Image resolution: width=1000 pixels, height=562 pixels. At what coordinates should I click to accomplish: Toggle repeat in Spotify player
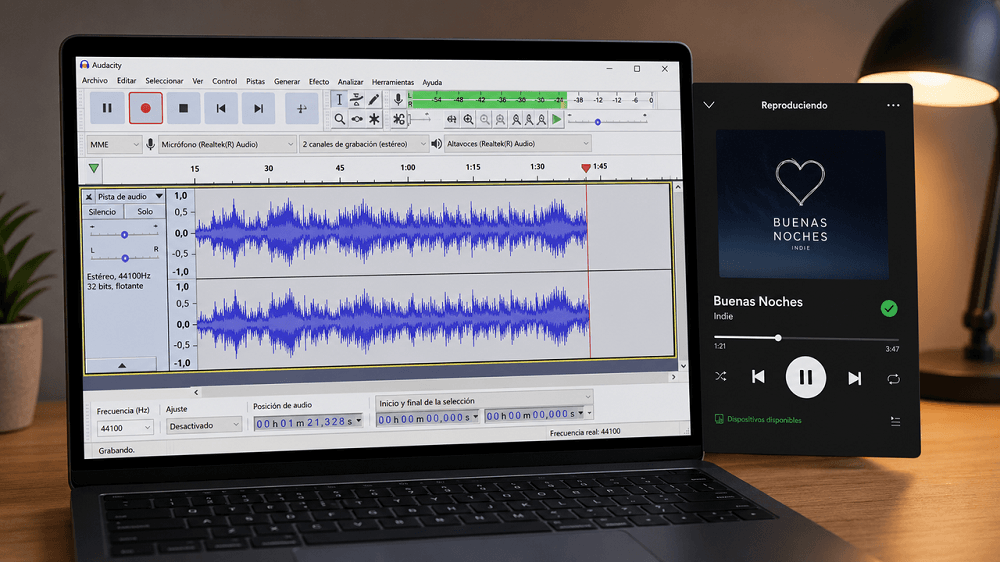tap(893, 380)
